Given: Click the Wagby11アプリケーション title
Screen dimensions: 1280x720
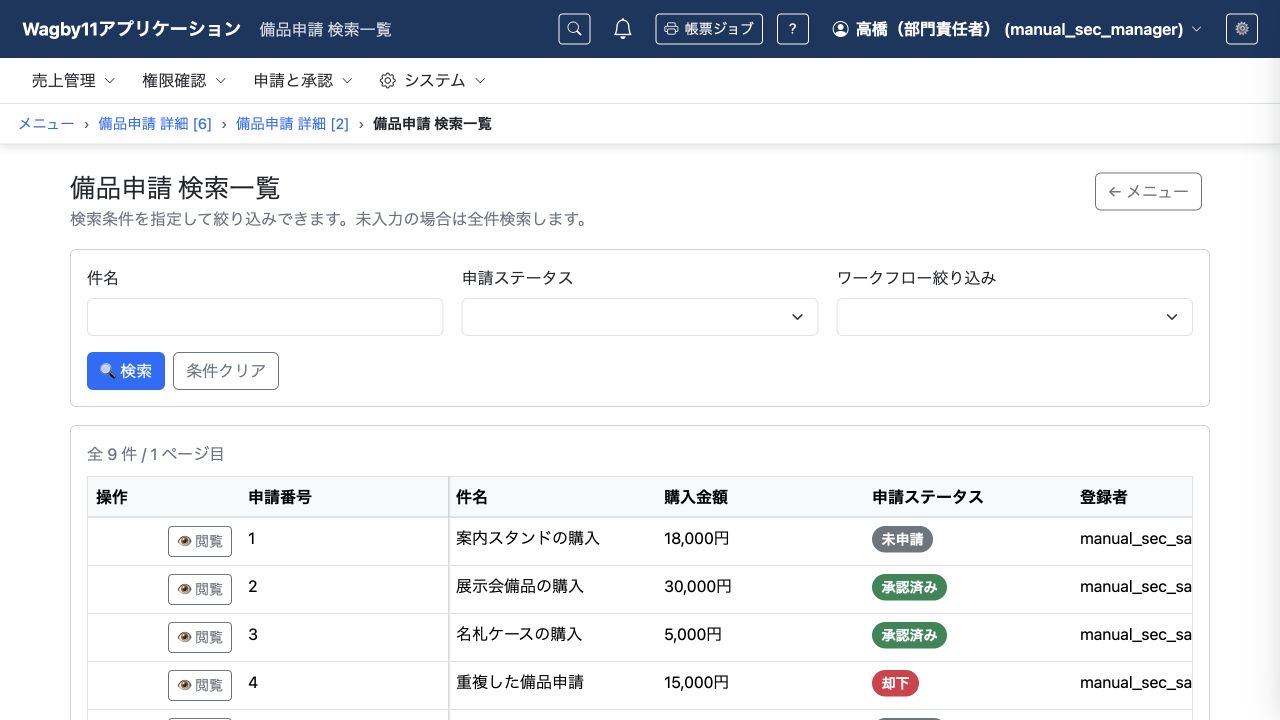Looking at the screenshot, I should click(x=132, y=29).
